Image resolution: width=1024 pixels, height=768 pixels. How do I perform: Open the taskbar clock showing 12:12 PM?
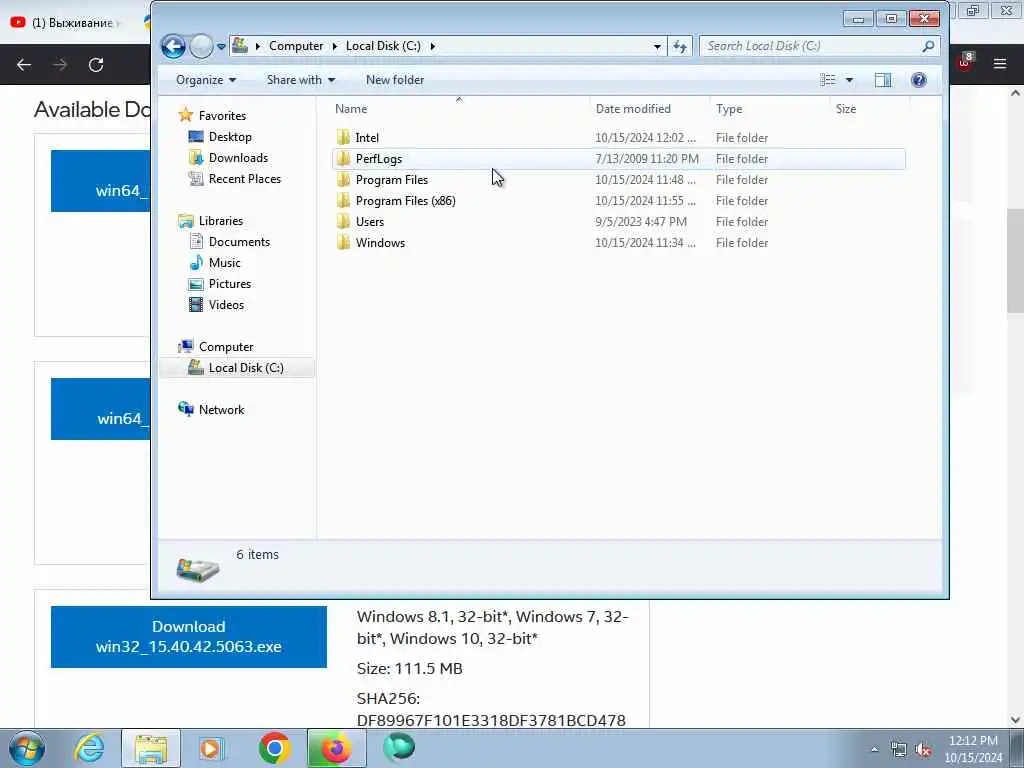(x=973, y=748)
